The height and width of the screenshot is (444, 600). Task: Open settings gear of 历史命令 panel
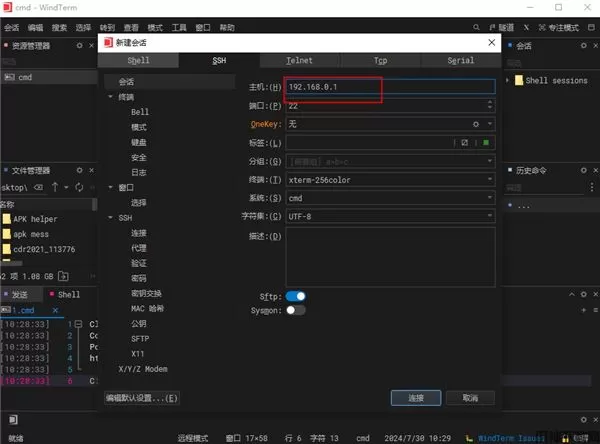pos(584,170)
